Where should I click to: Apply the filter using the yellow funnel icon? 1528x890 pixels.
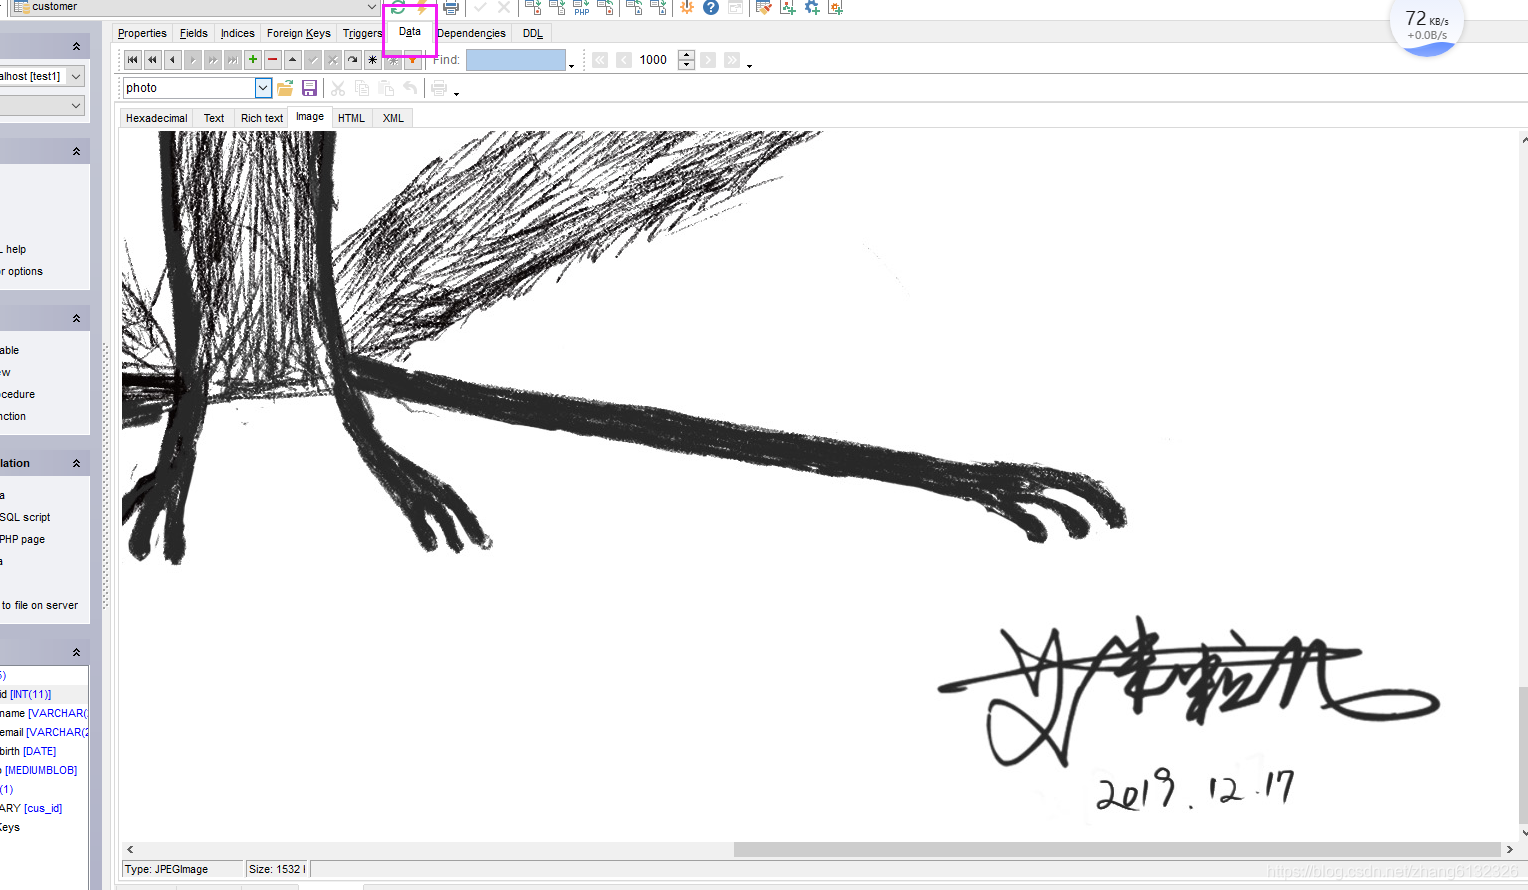coord(413,60)
